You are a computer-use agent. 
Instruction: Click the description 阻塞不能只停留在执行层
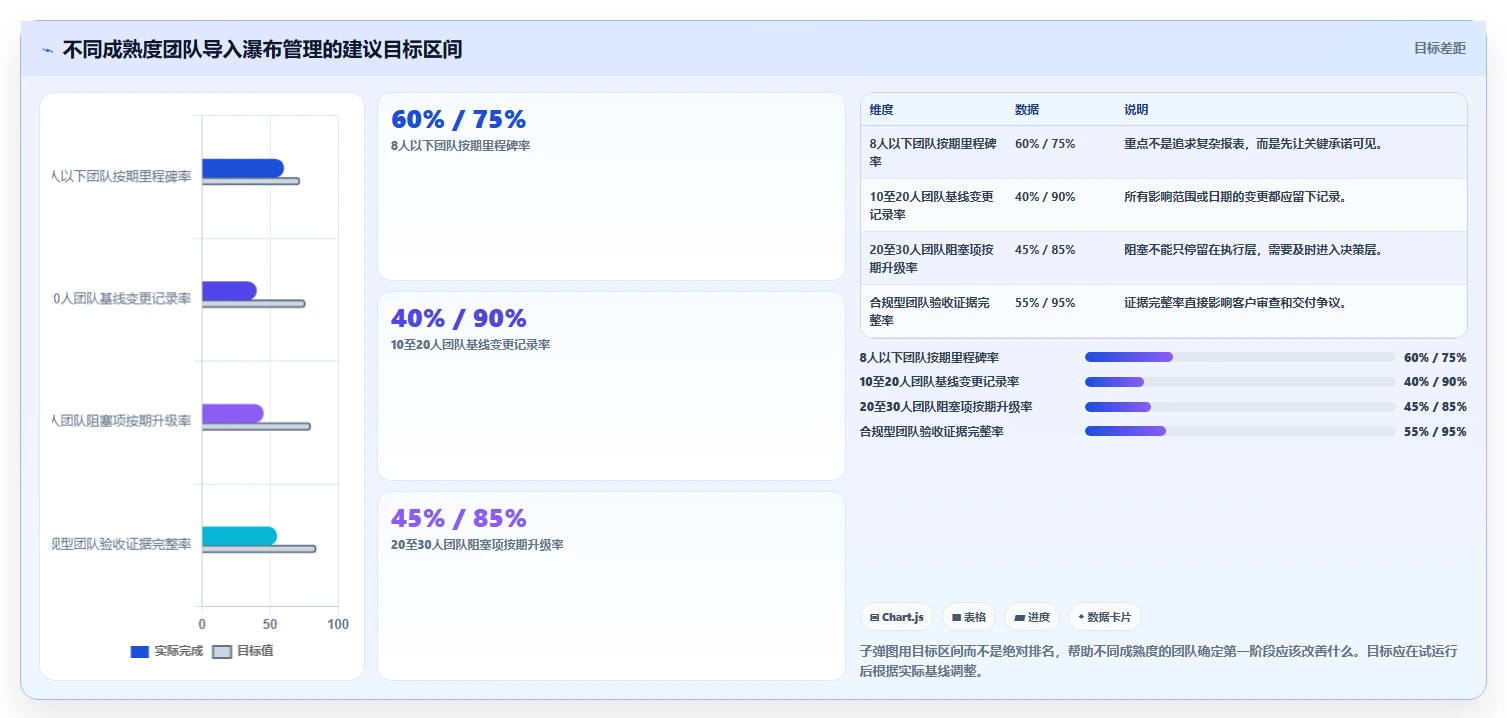coord(1254,249)
